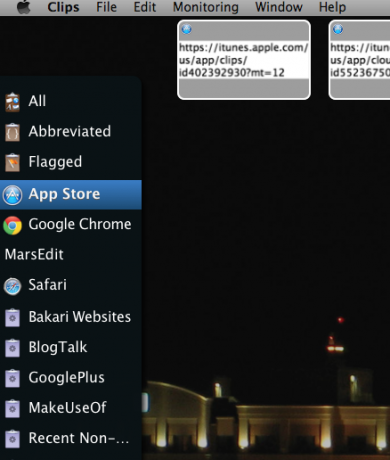Select the MakeUseOf label
The height and width of the screenshot is (460, 390).
click(68, 408)
